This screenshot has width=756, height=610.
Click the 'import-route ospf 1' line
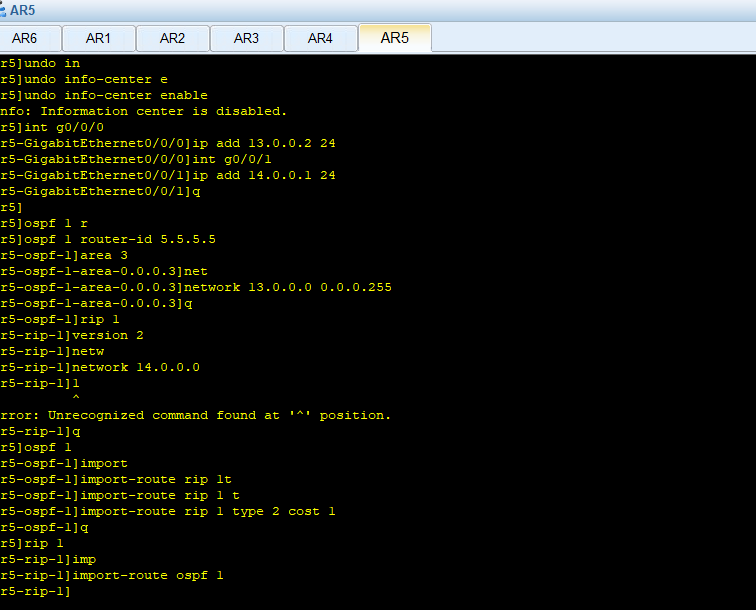click(x=111, y=575)
